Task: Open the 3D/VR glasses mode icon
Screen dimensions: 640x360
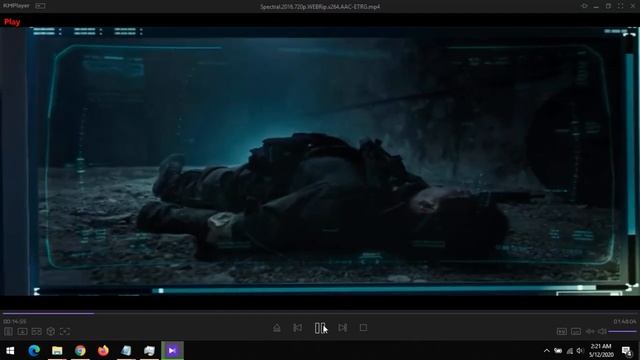Action: 36,331
